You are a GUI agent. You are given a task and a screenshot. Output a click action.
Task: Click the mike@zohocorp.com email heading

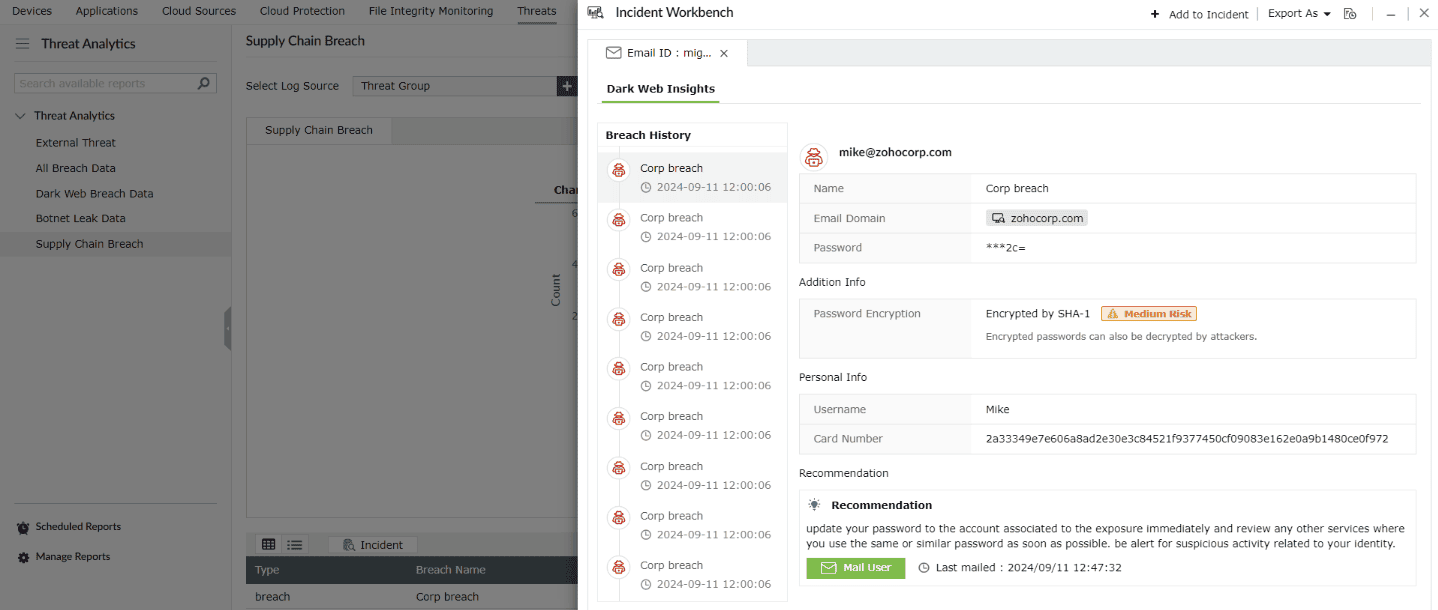(895, 153)
